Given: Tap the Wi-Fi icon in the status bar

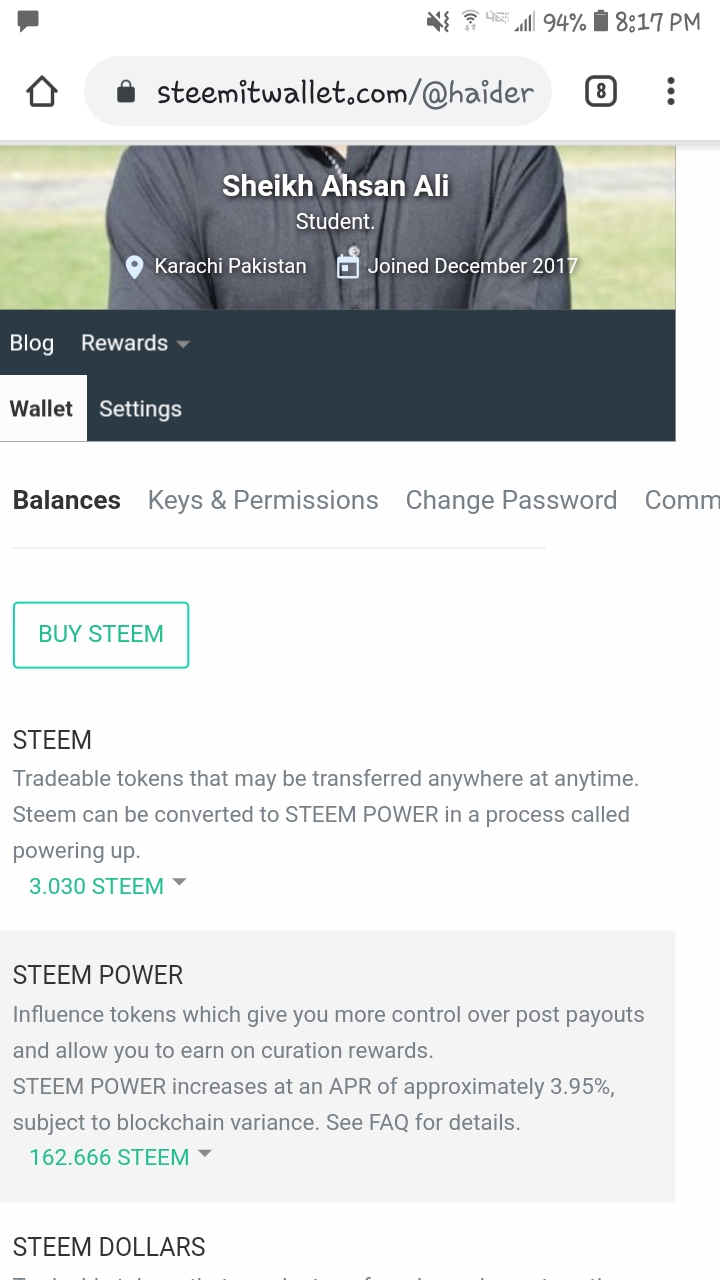Looking at the screenshot, I should [470, 19].
